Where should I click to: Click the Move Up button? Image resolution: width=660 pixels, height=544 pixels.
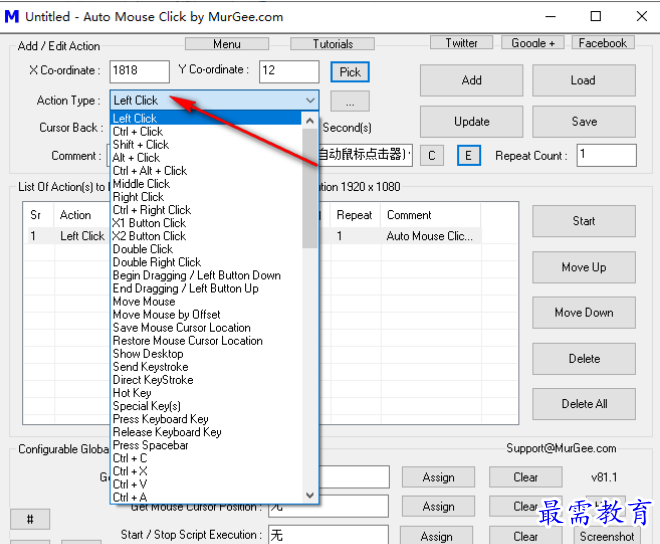pos(584,267)
